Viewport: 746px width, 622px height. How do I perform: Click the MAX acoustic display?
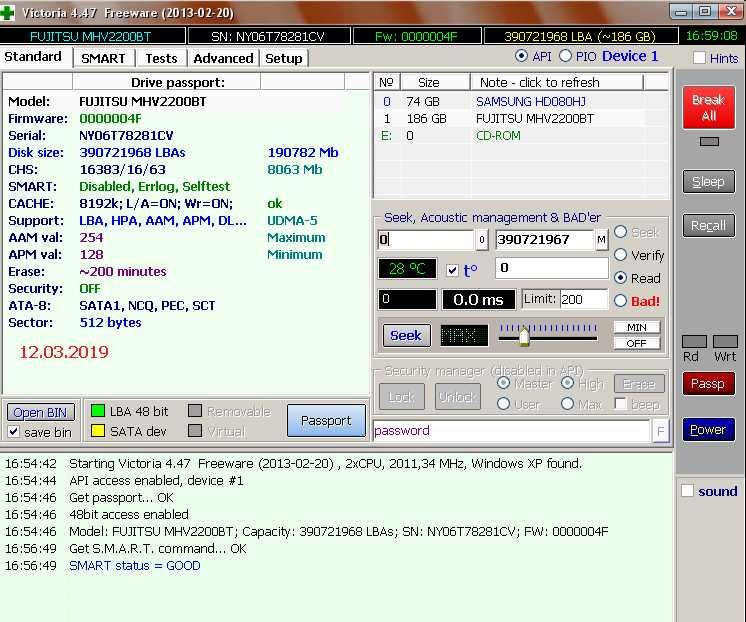(464, 336)
